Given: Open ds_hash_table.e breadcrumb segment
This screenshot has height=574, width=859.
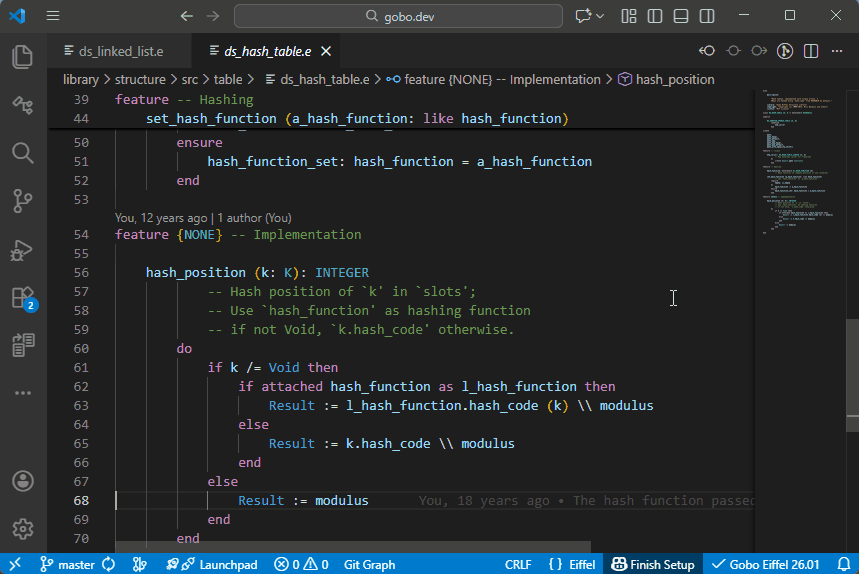Looking at the screenshot, I should point(318,79).
